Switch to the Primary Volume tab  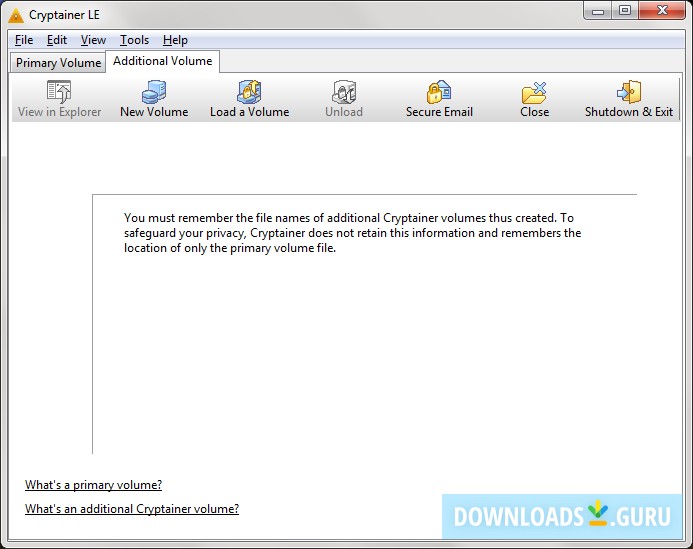tap(58, 63)
